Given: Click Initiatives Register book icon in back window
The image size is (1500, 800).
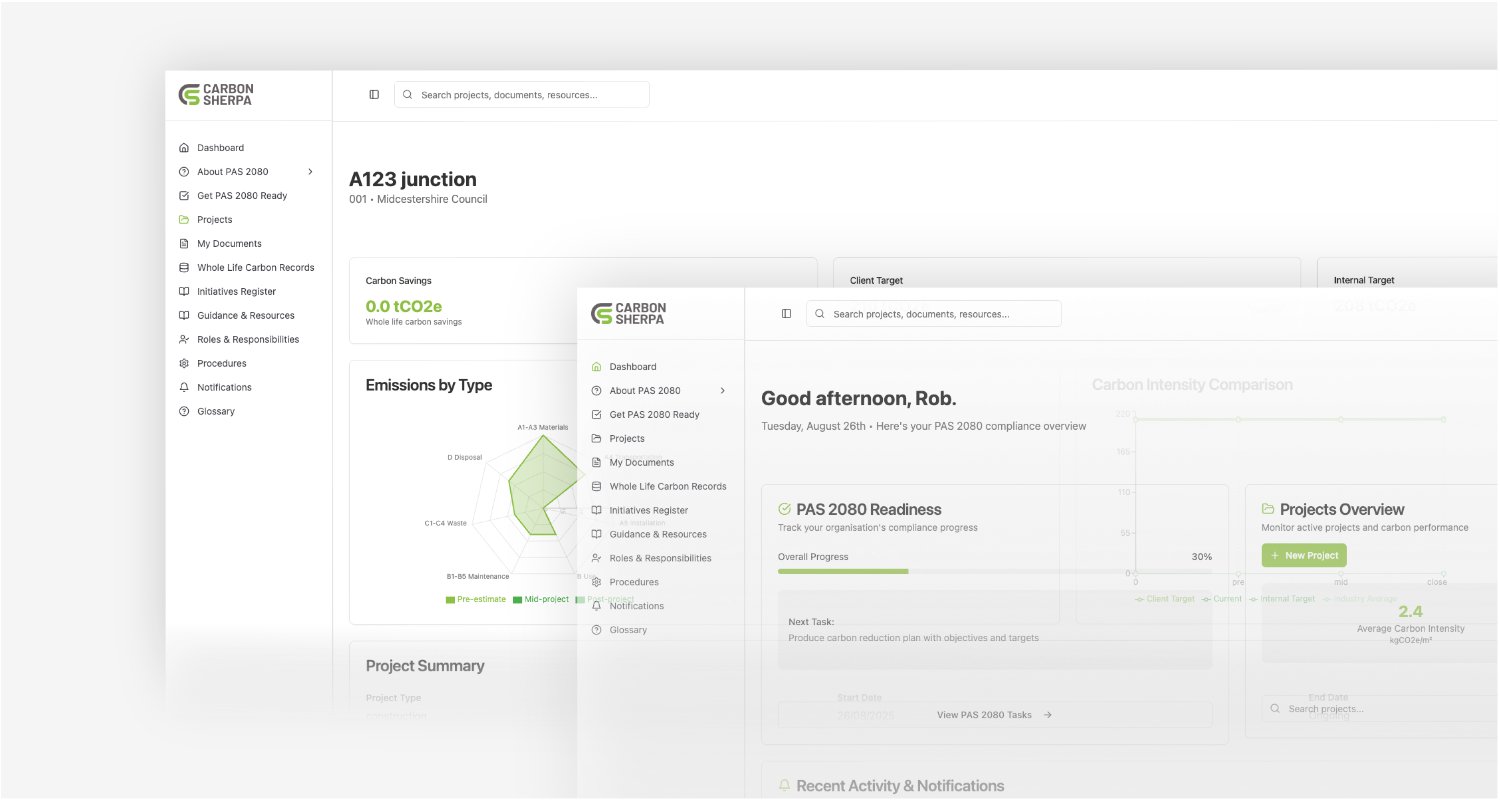Looking at the screenshot, I should tap(184, 292).
